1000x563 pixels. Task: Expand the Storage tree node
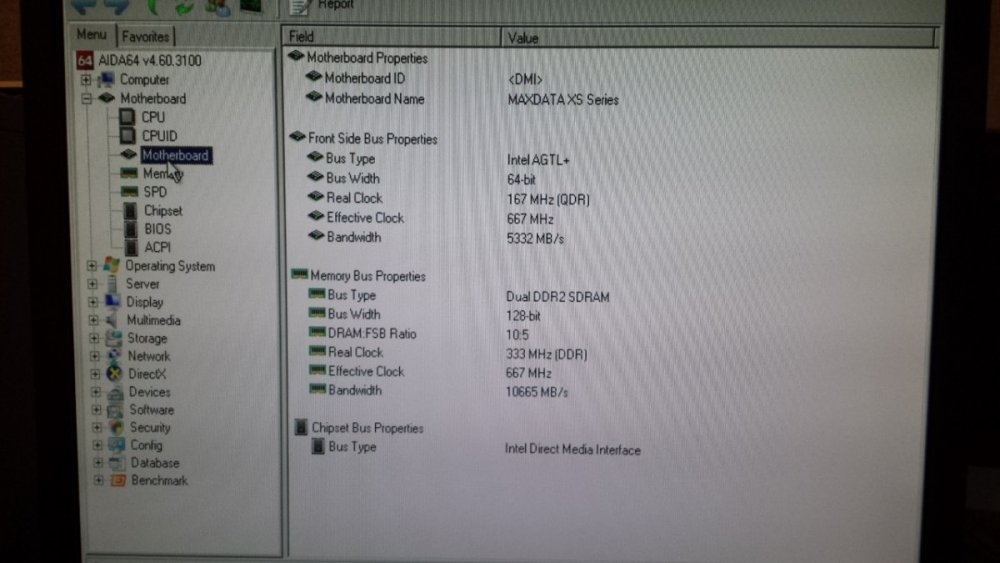coord(93,338)
